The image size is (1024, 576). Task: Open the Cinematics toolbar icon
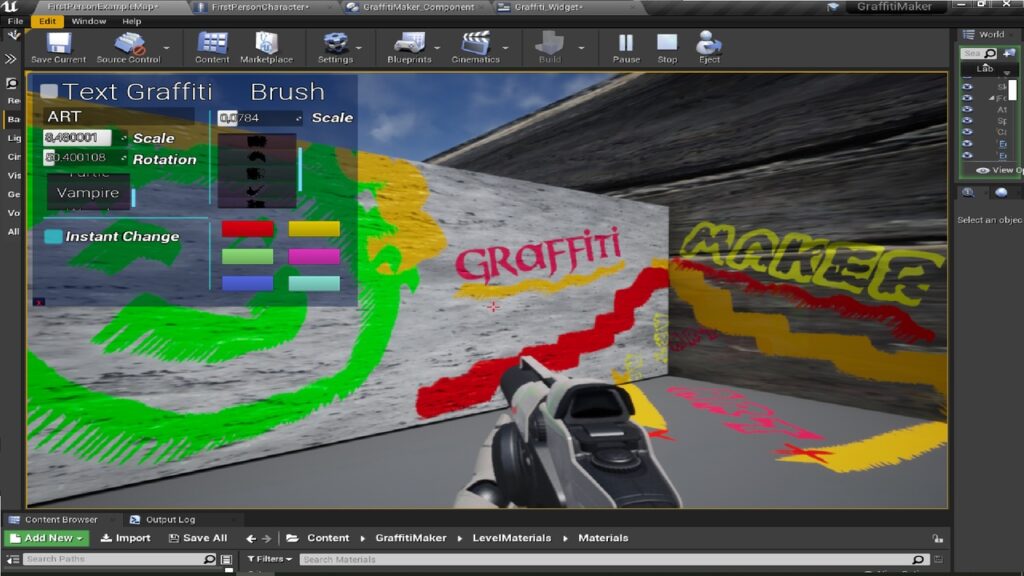(475, 44)
